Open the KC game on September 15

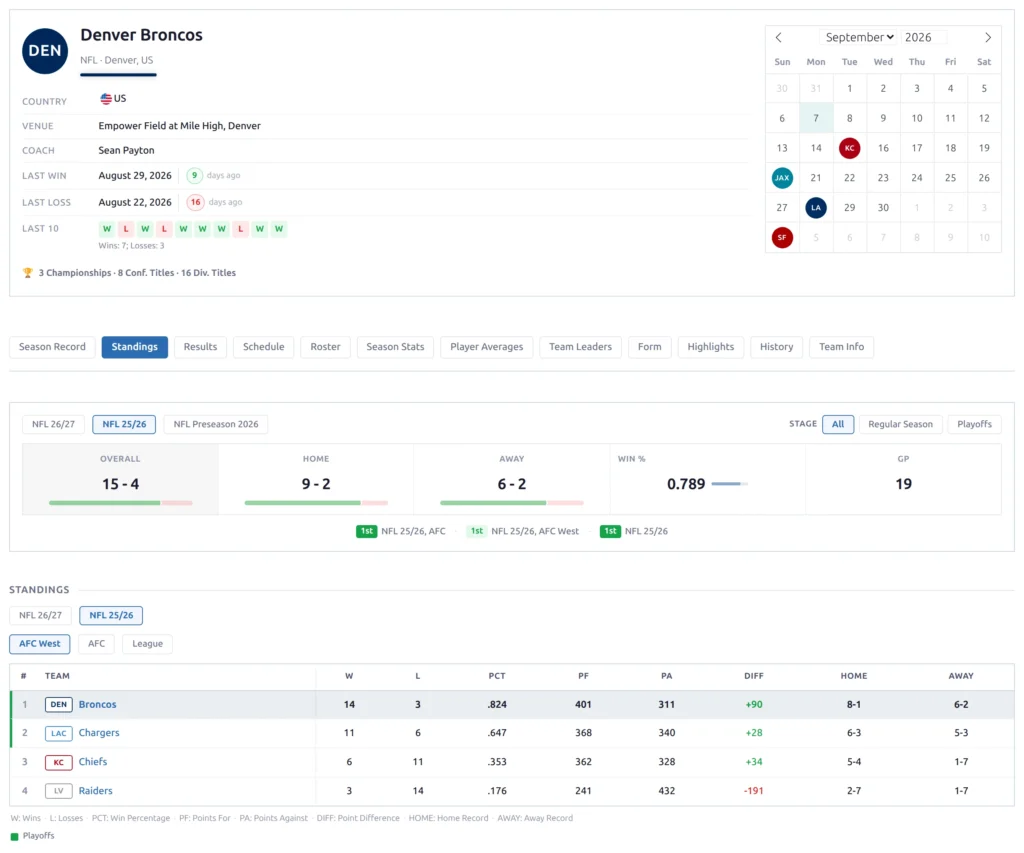(849, 148)
